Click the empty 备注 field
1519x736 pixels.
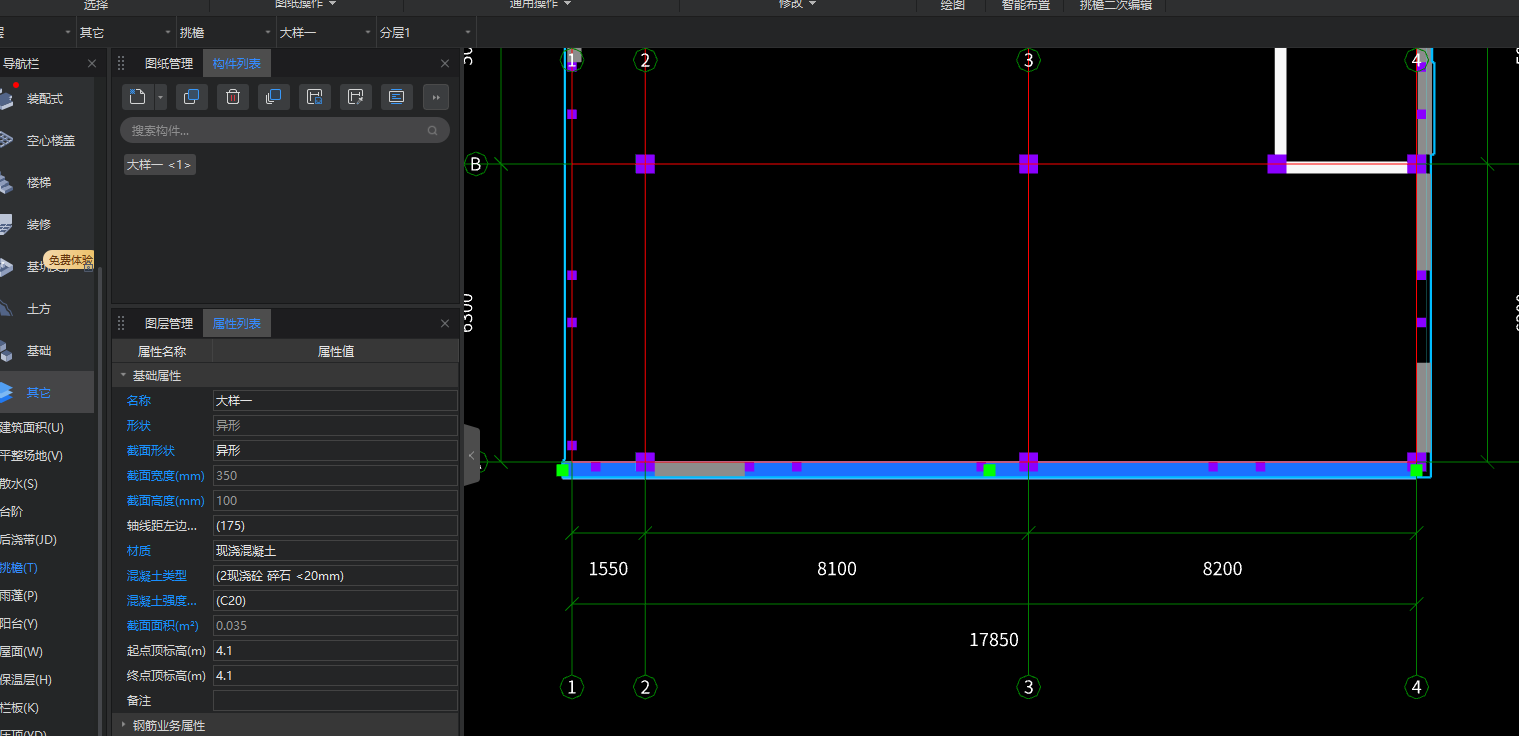(335, 700)
